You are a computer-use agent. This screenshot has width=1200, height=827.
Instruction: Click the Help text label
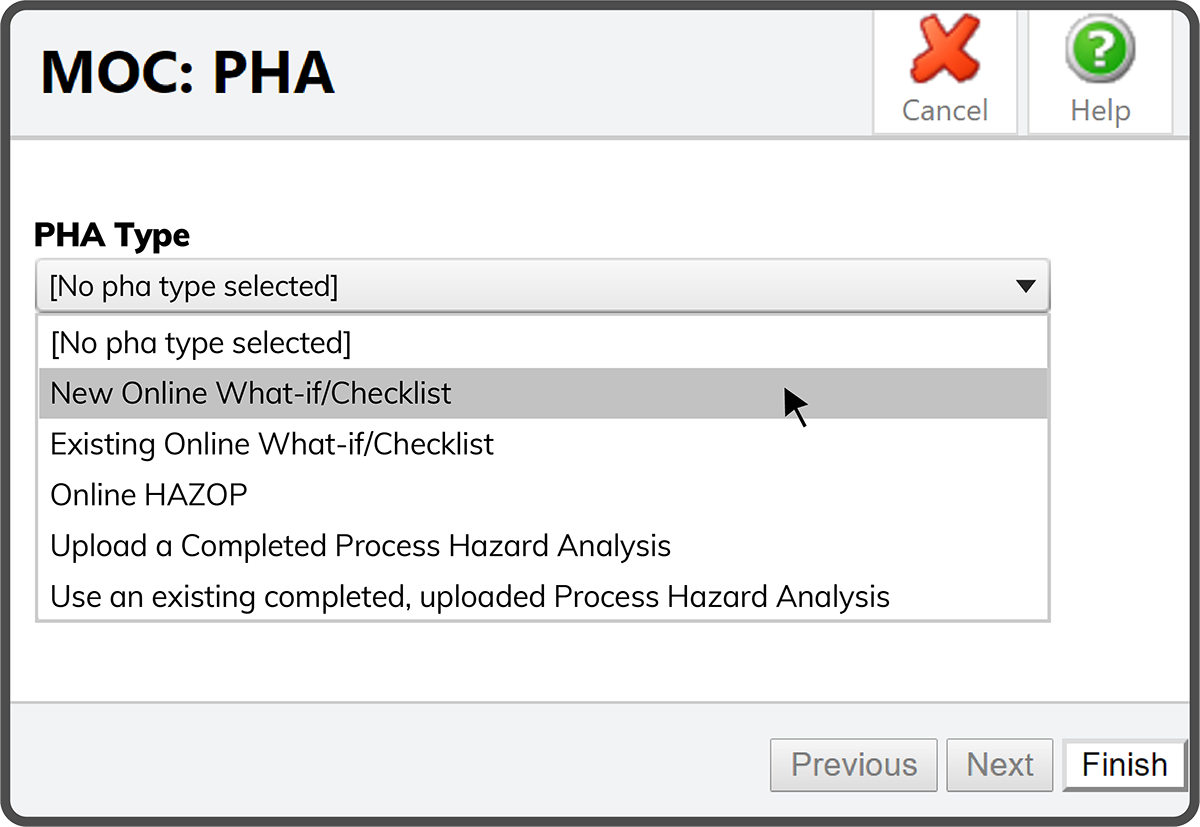click(1099, 110)
